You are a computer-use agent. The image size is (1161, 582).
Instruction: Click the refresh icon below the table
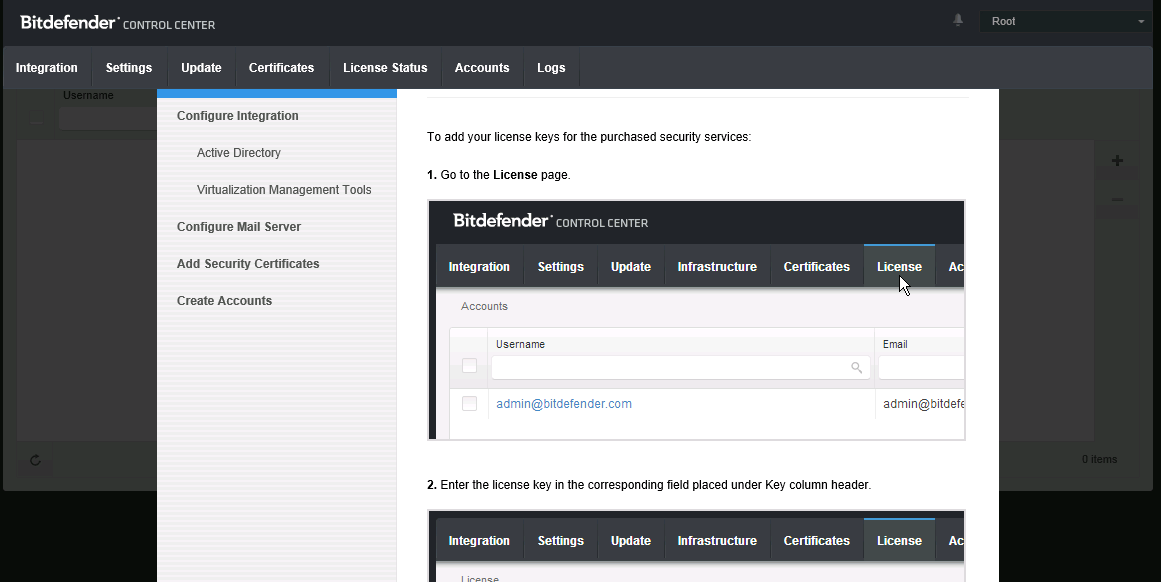point(35,460)
